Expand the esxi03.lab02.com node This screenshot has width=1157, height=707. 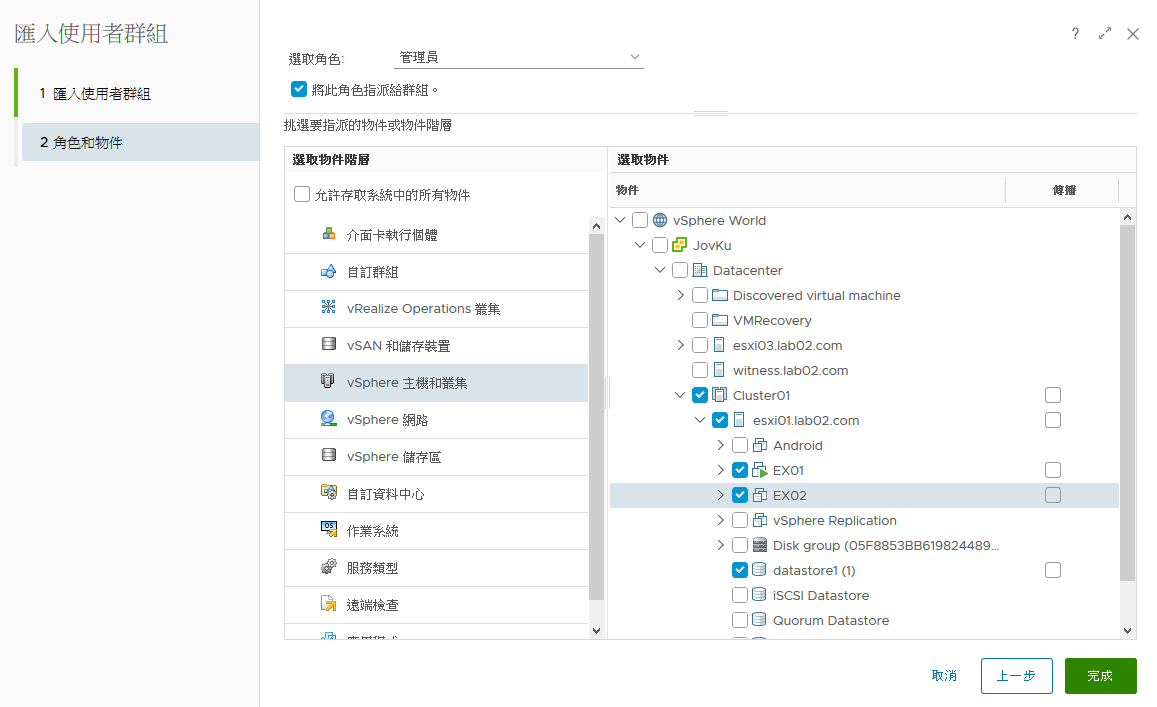680,345
